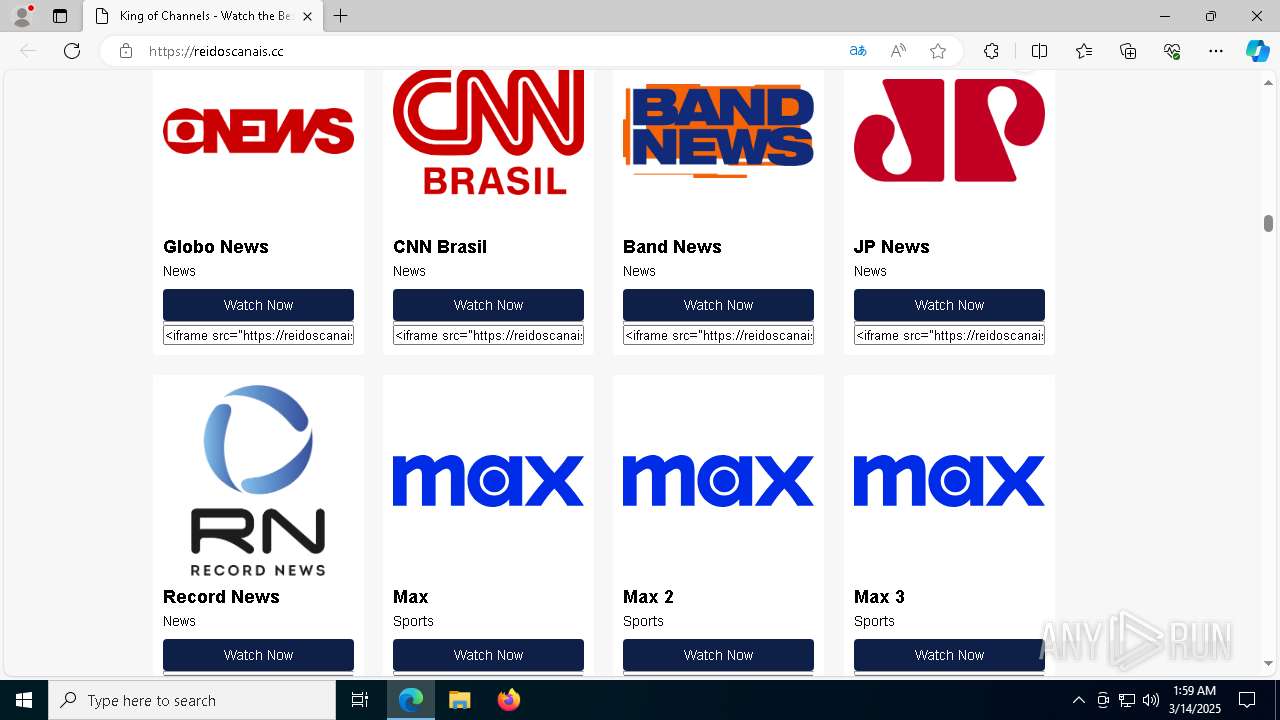Watch Now for Globo News
The height and width of the screenshot is (720, 1280).
[258, 305]
